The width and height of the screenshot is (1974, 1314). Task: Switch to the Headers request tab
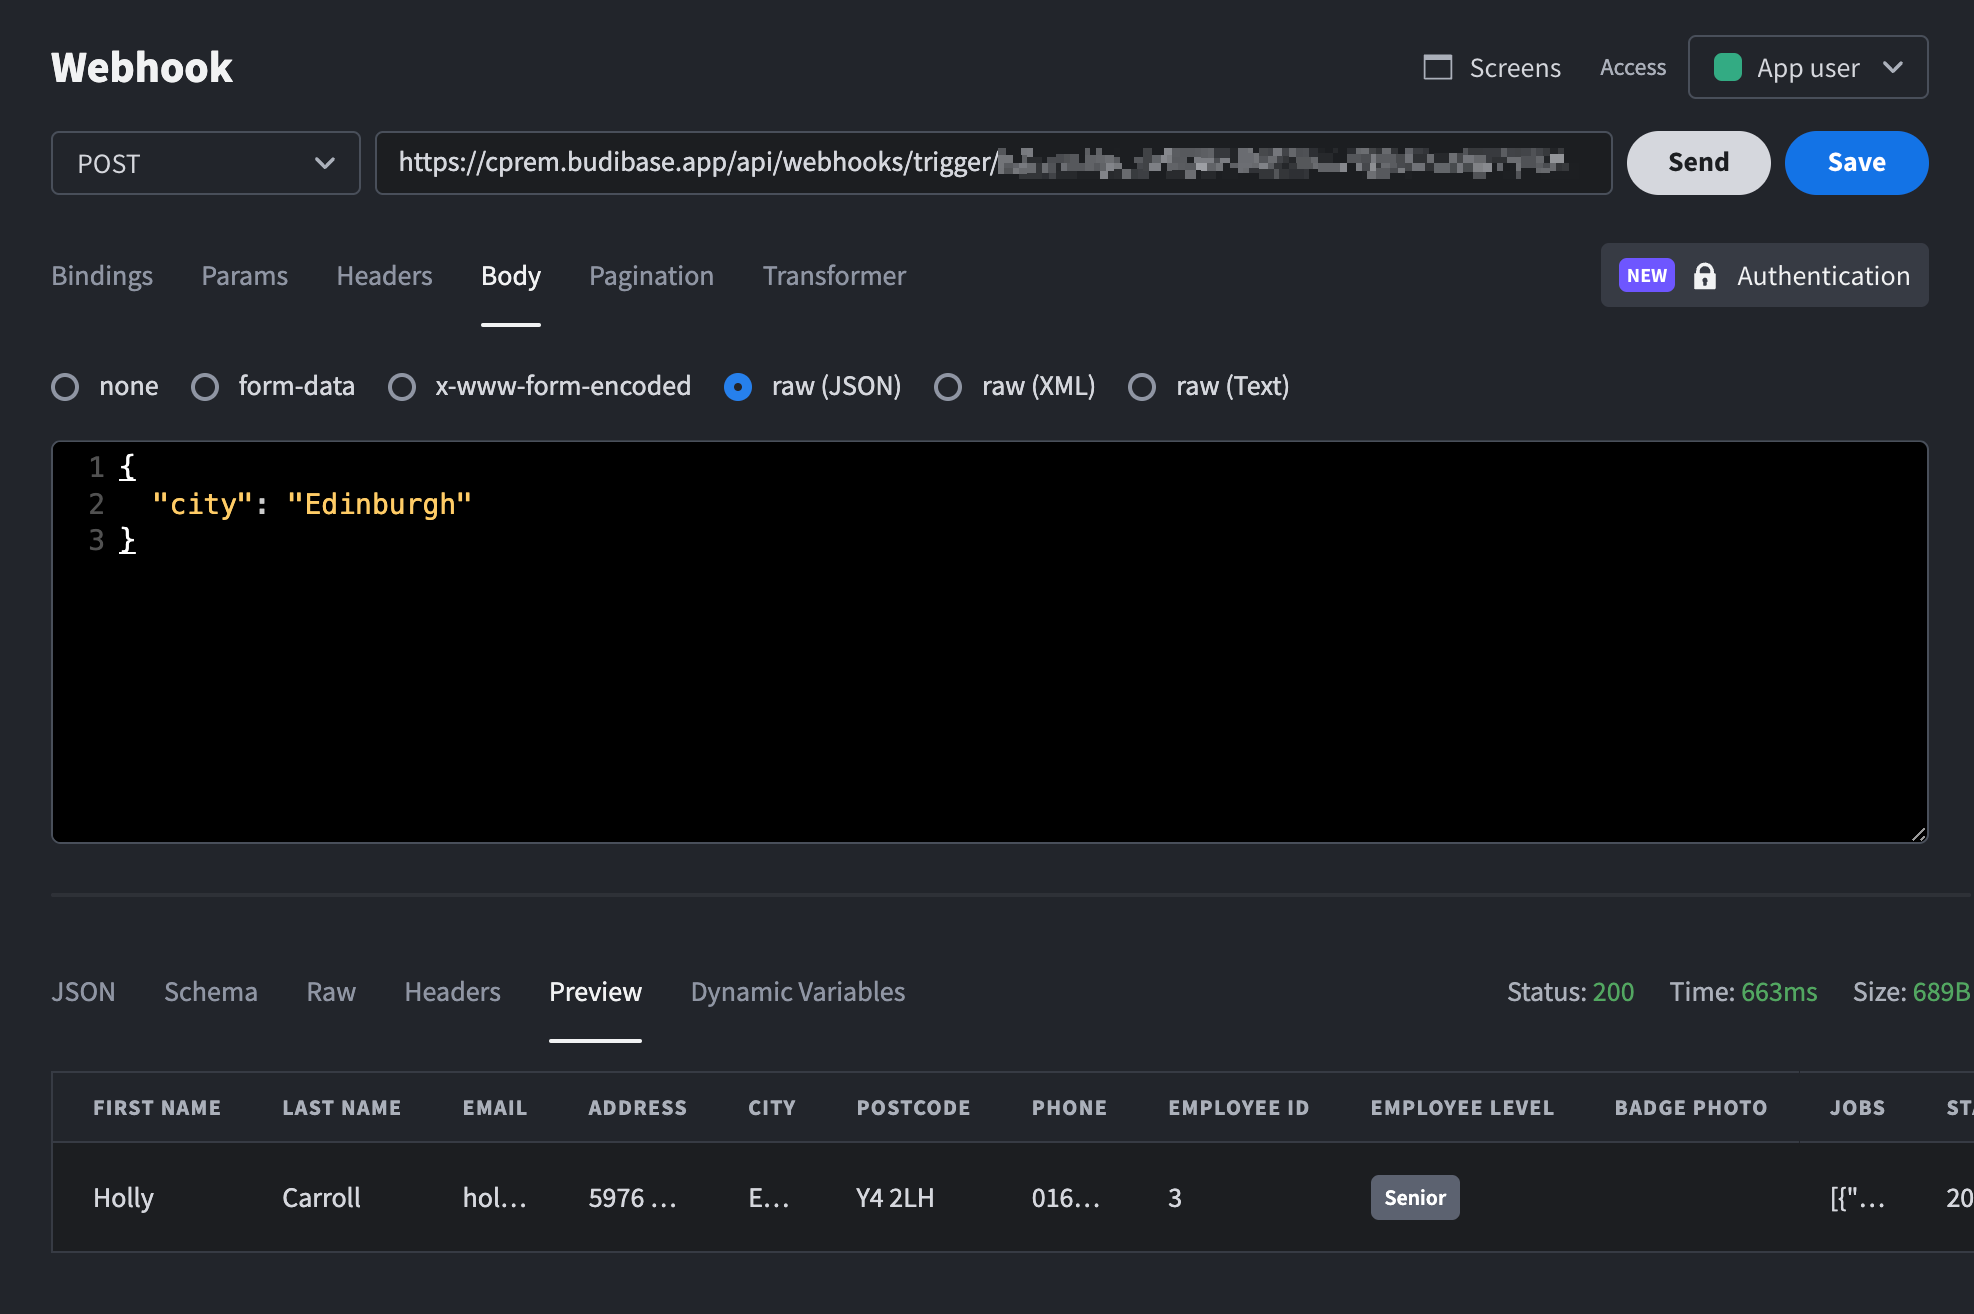pos(384,276)
